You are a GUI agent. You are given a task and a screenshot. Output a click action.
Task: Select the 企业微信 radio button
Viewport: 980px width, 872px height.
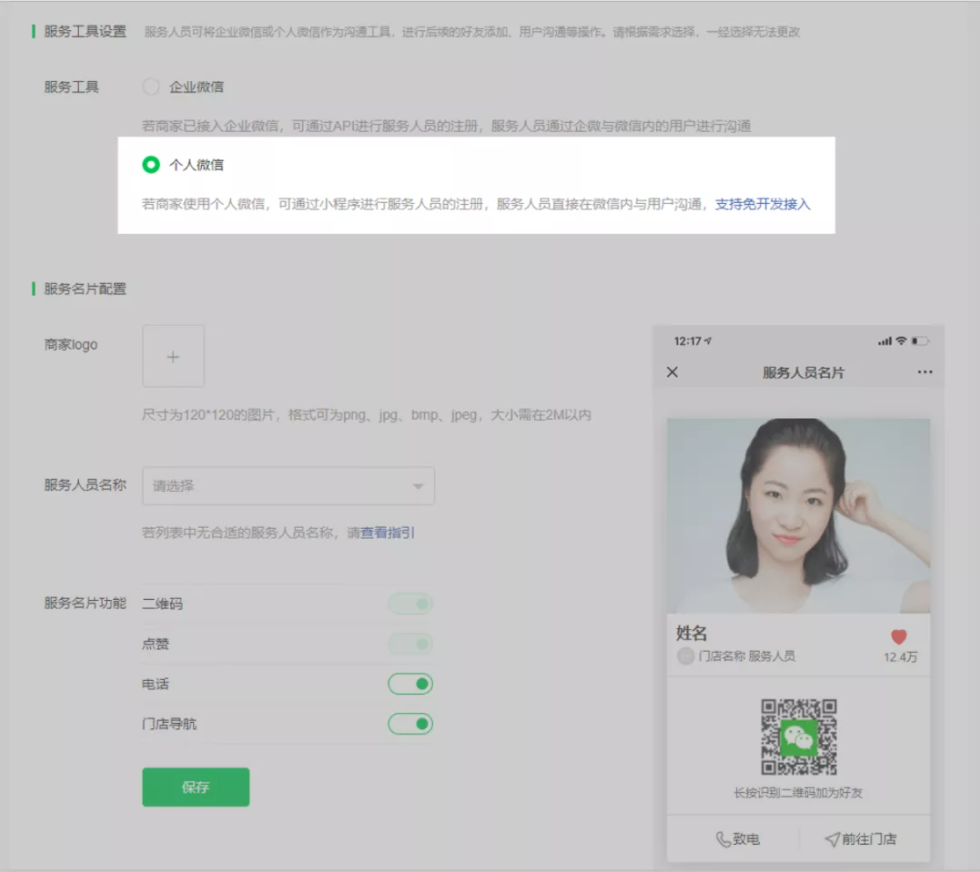point(151,87)
